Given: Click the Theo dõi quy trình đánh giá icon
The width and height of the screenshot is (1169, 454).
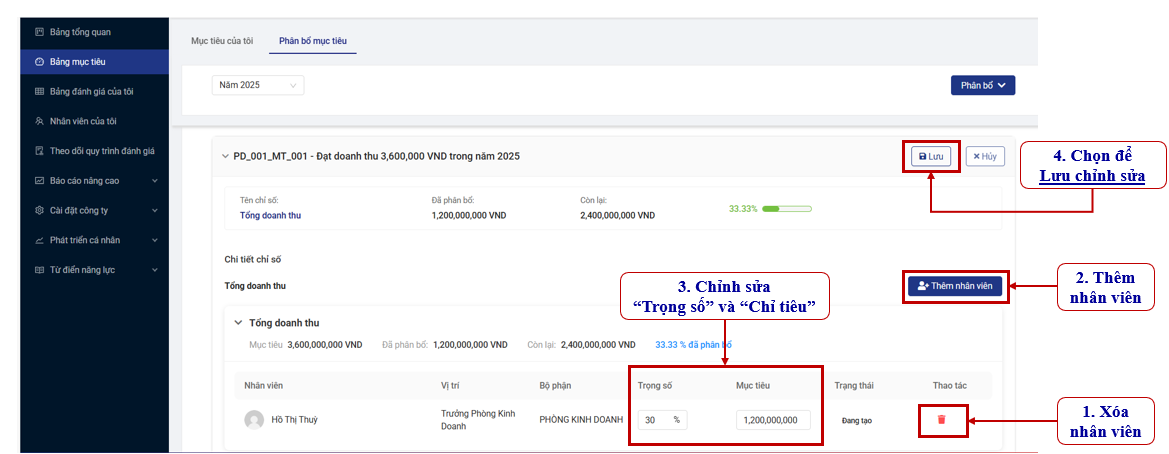Looking at the screenshot, I should click(39, 152).
